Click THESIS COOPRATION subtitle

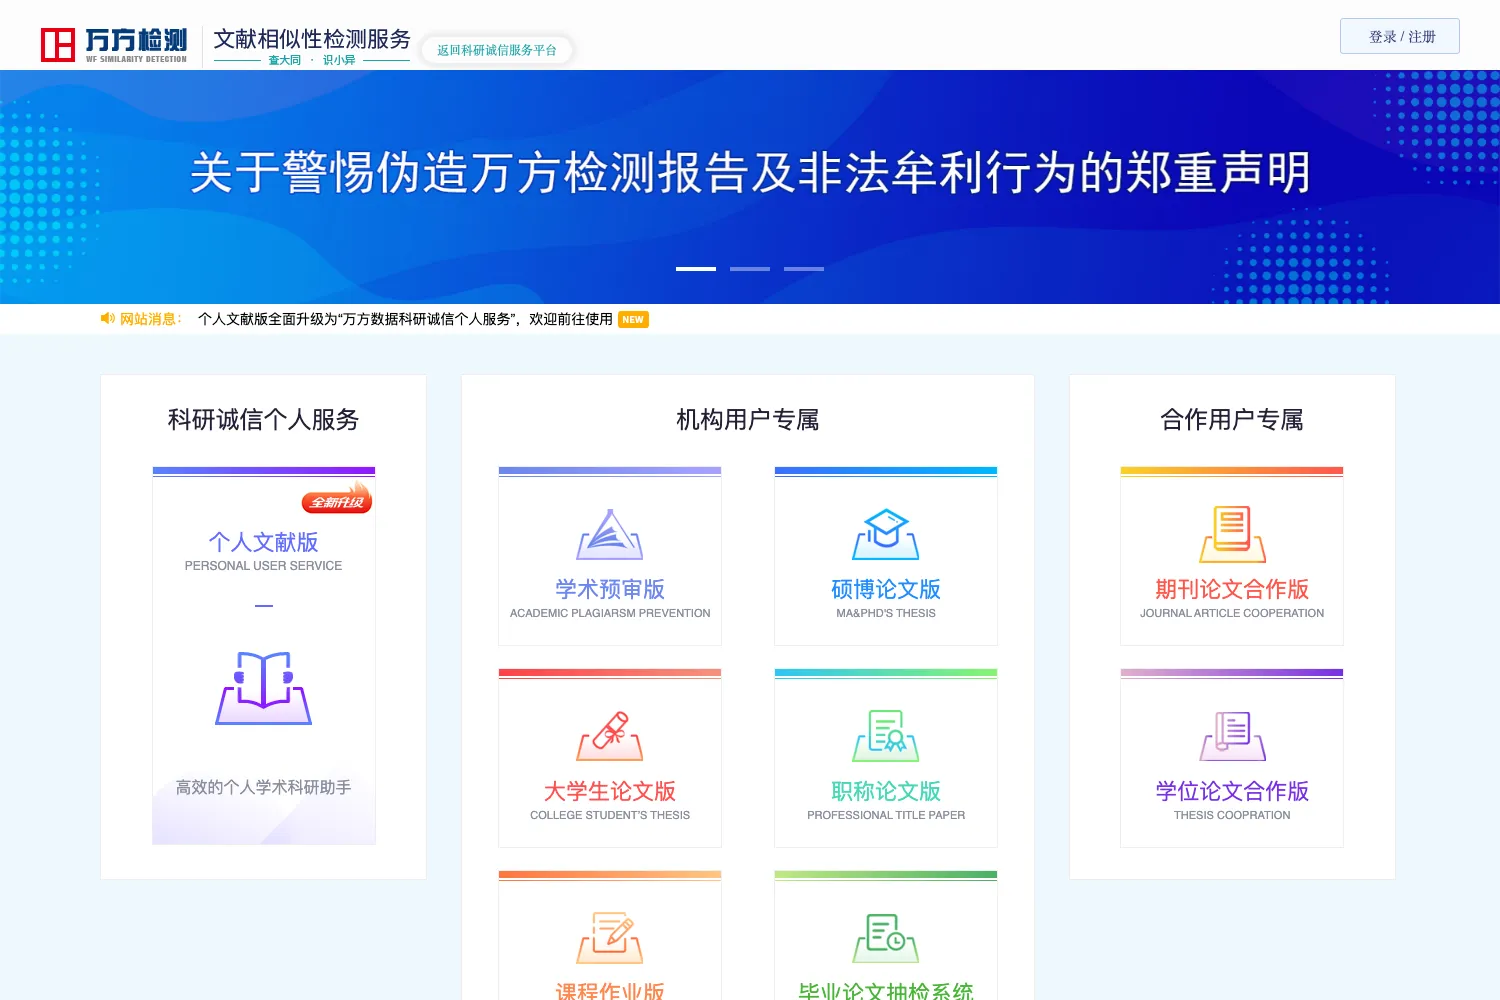pos(1232,815)
